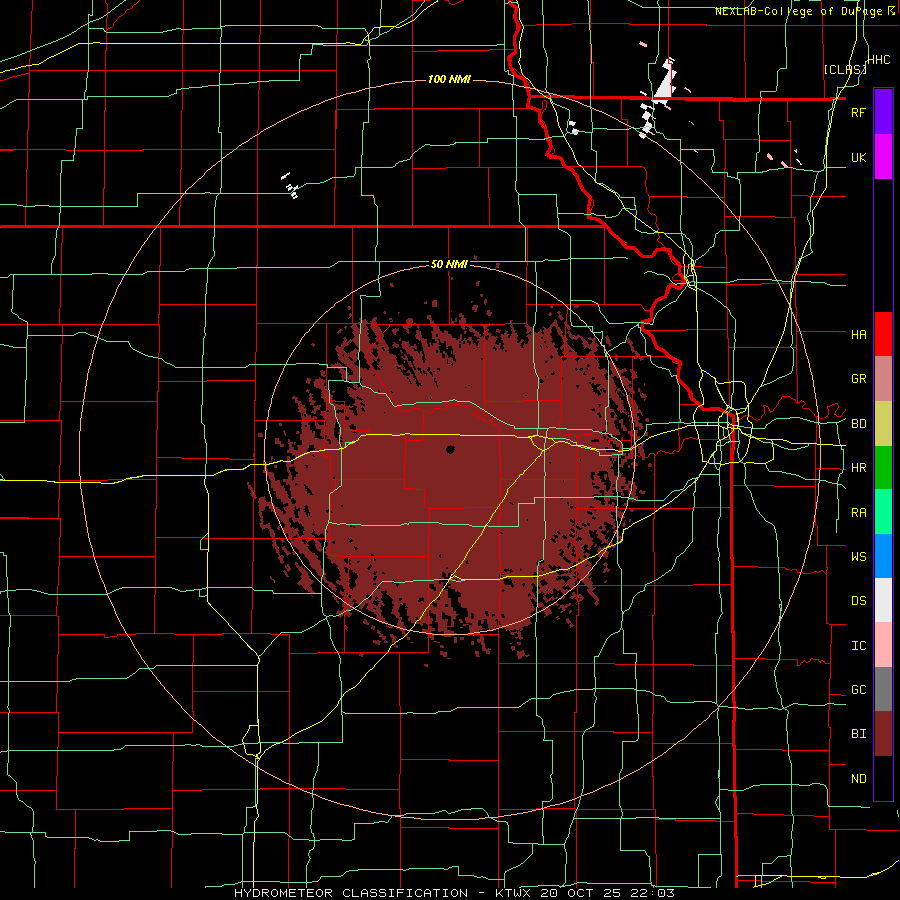Click the blue WS legend swatch
900x900 pixels.
coord(883,556)
